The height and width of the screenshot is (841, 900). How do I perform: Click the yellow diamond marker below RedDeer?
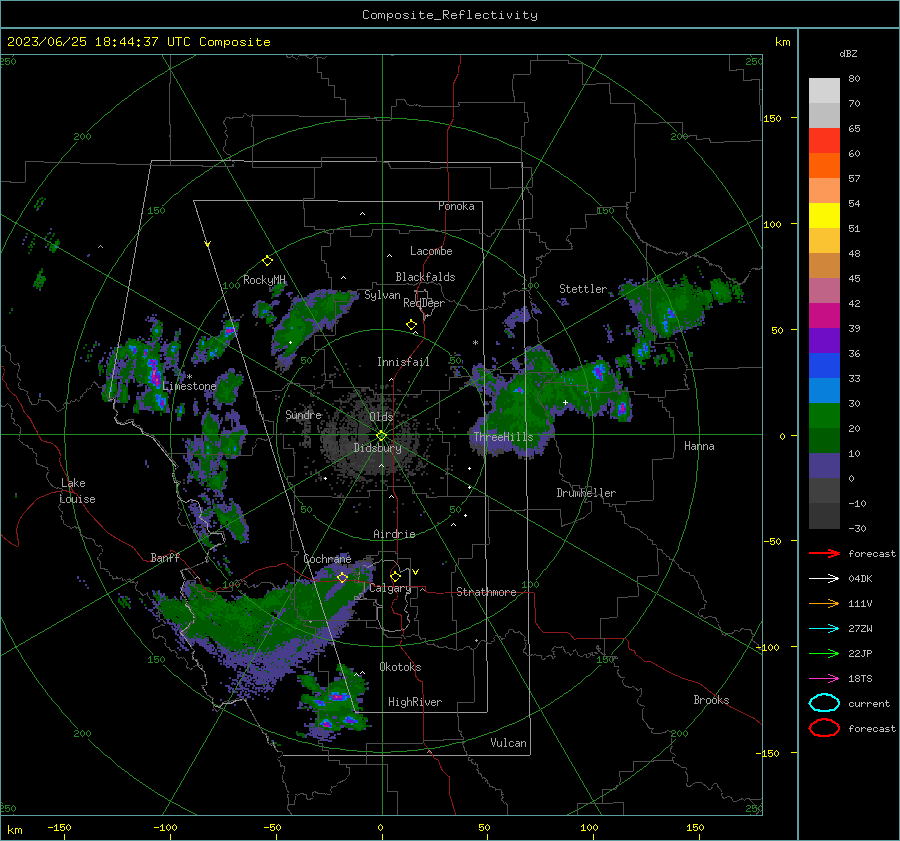(x=412, y=325)
